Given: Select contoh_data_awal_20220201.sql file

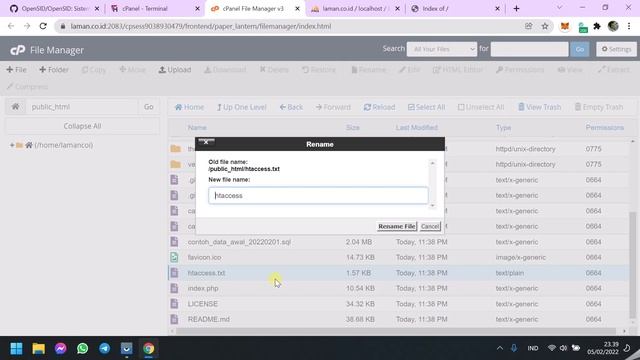Looking at the screenshot, I should (398, 242).
